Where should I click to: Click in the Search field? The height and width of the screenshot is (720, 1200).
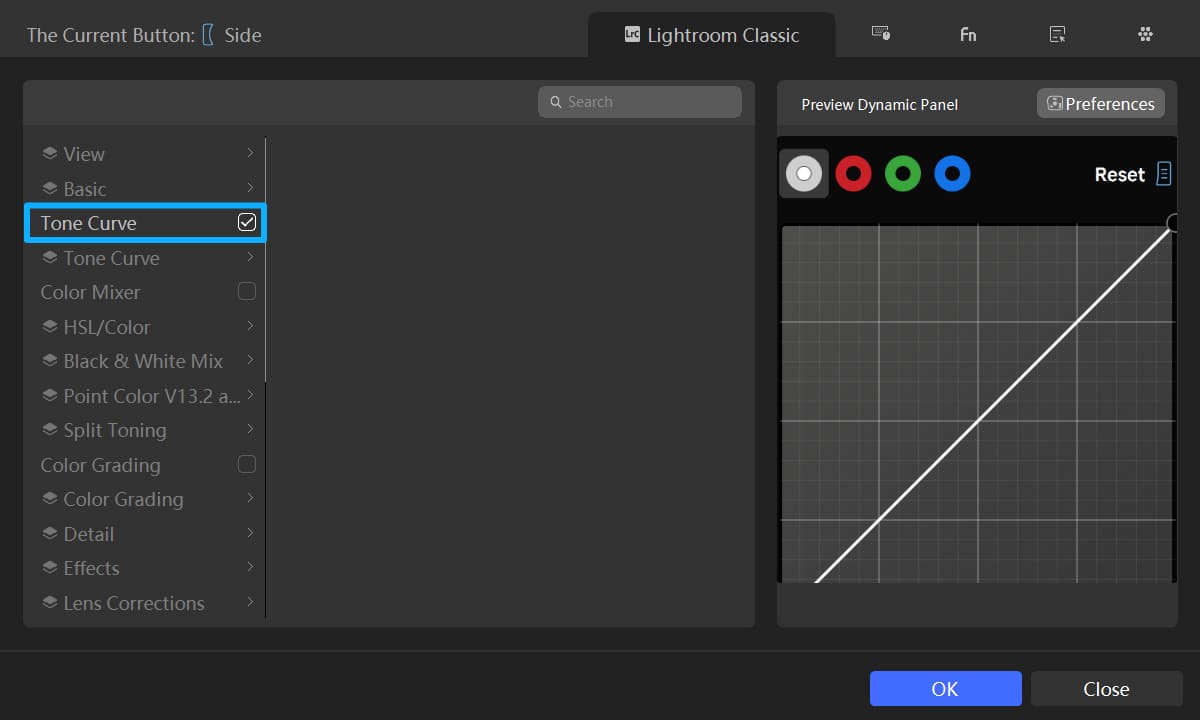[x=640, y=102]
